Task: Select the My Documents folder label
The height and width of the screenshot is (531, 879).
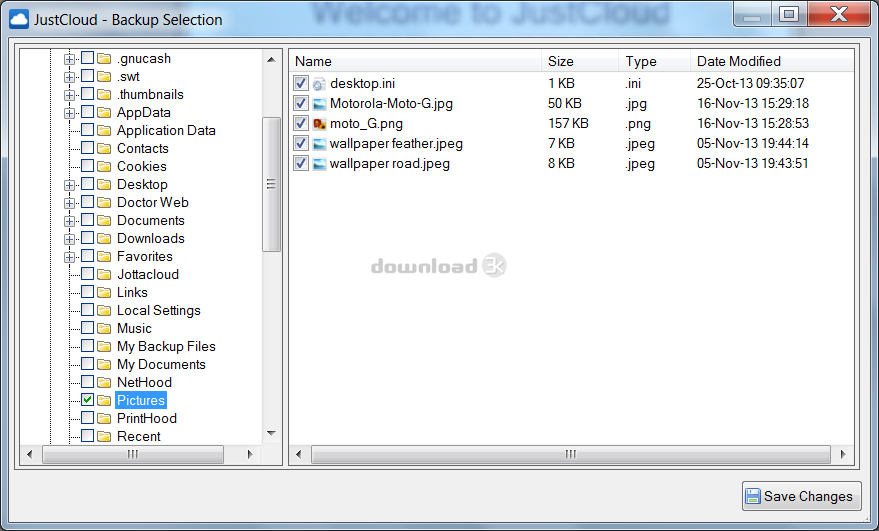Action: tap(161, 364)
